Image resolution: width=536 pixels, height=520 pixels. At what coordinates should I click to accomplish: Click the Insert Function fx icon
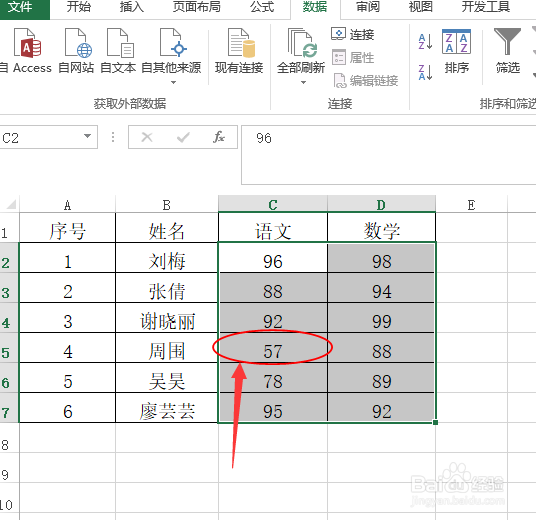(x=219, y=137)
